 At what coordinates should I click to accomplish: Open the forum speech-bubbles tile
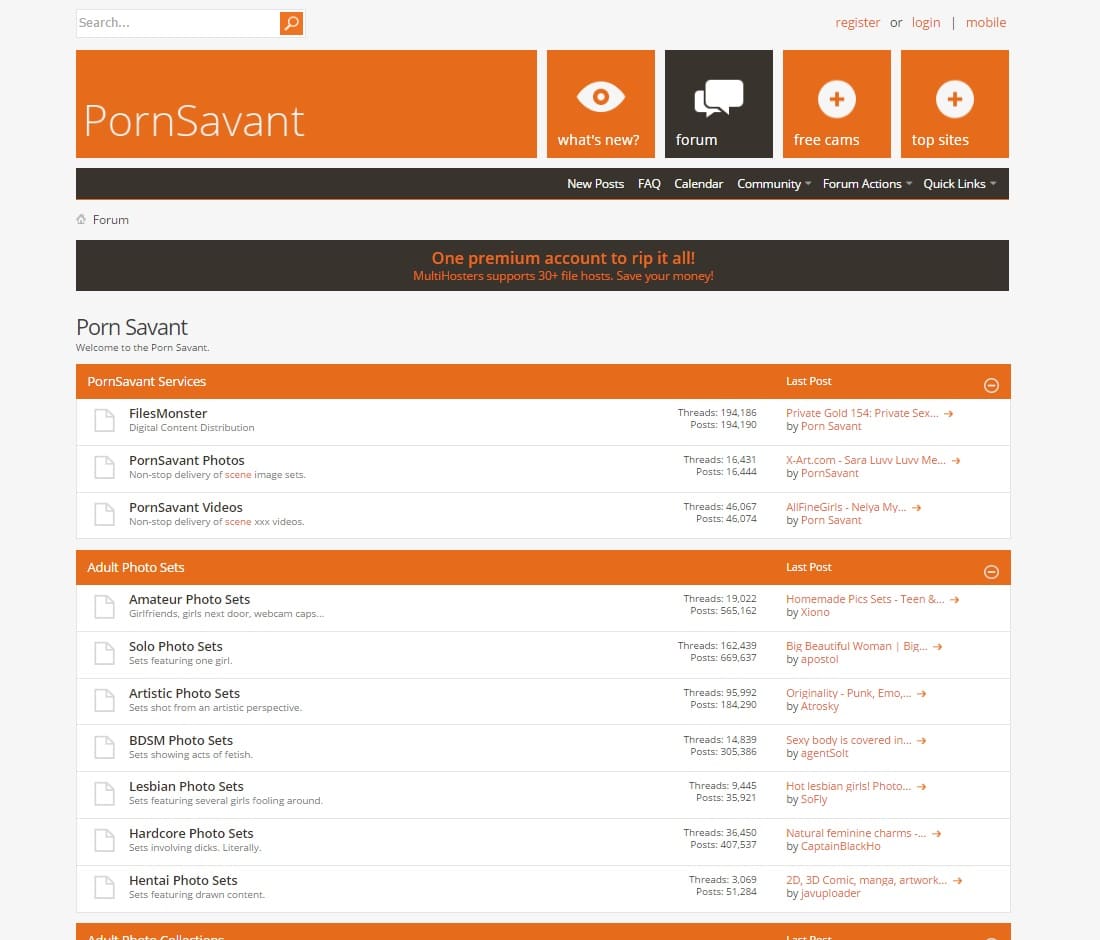[718, 104]
